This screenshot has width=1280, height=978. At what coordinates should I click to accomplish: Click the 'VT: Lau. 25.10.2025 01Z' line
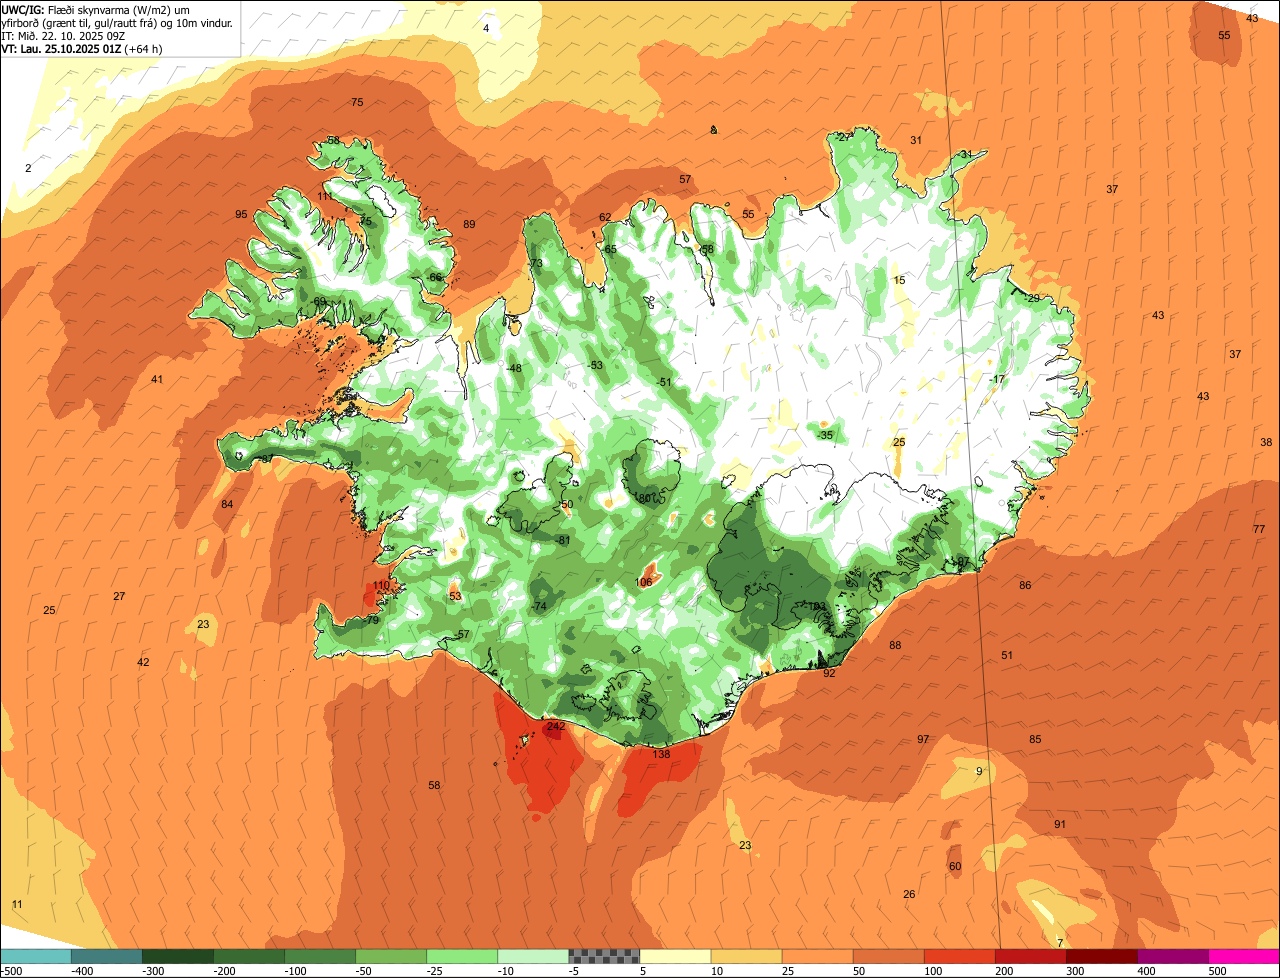pyautogui.click(x=81, y=48)
